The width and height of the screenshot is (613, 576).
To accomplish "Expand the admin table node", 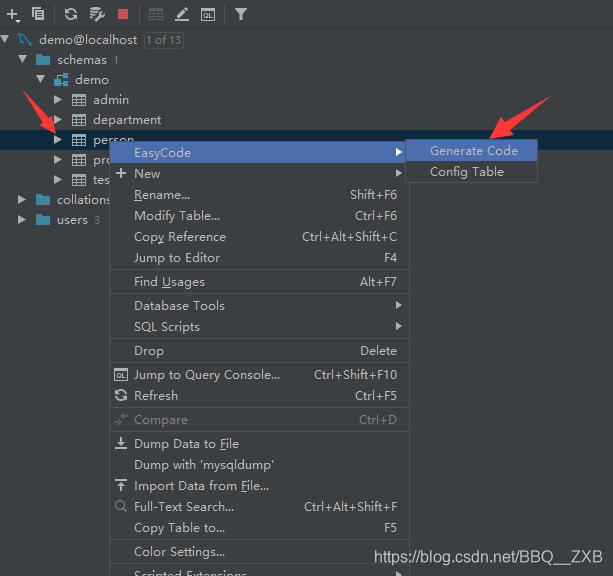I will 58,100.
